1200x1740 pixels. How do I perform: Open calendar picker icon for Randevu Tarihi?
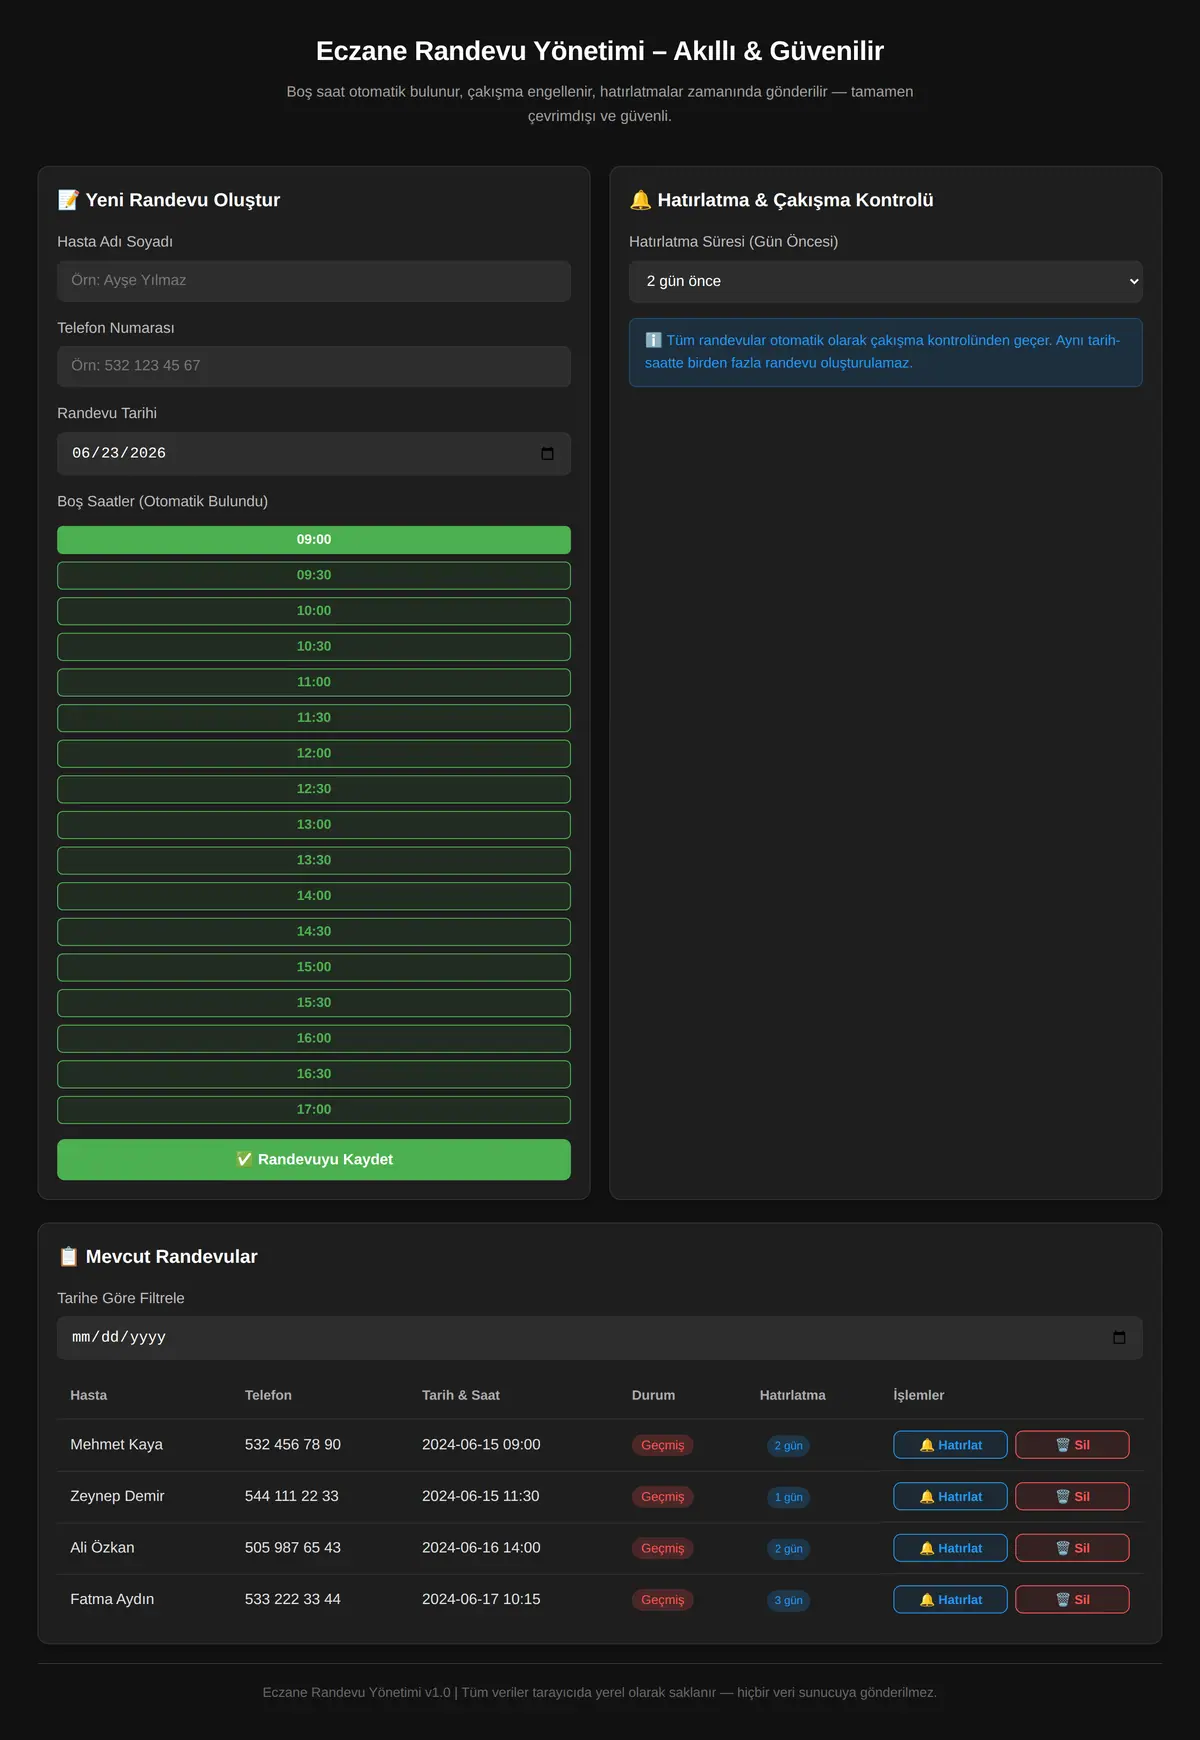tap(547, 454)
